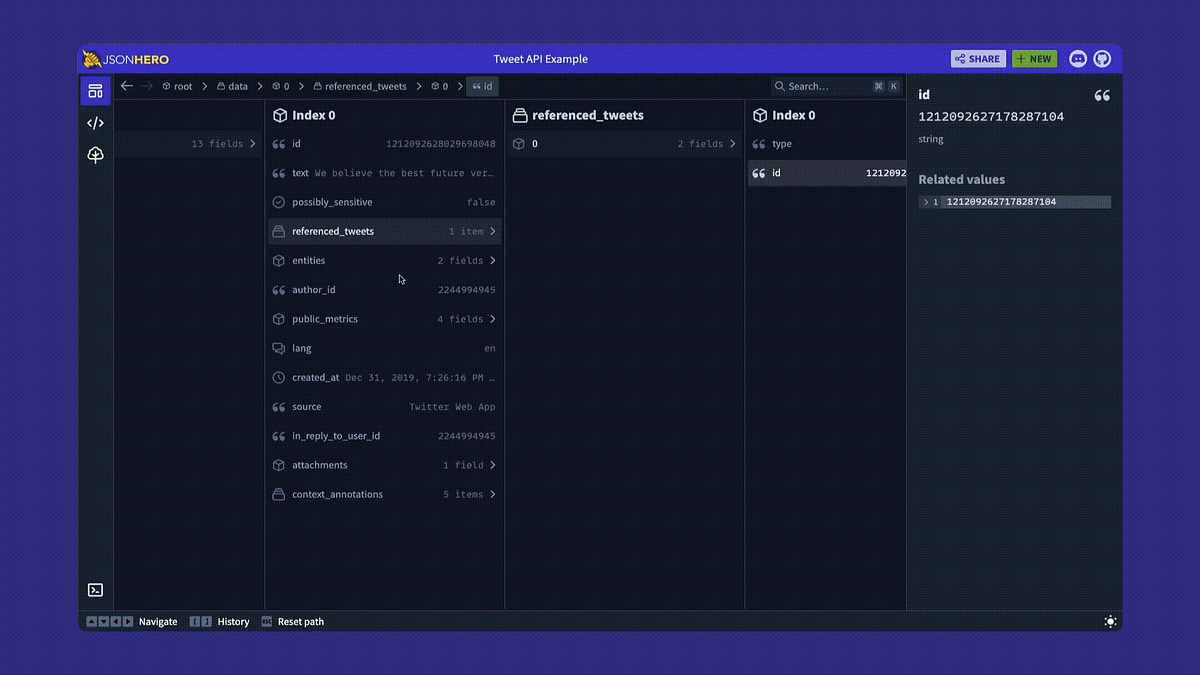This screenshot has width=1200, height=675.
Task: Open the GitHub icon in the header
Action: 1102,58
